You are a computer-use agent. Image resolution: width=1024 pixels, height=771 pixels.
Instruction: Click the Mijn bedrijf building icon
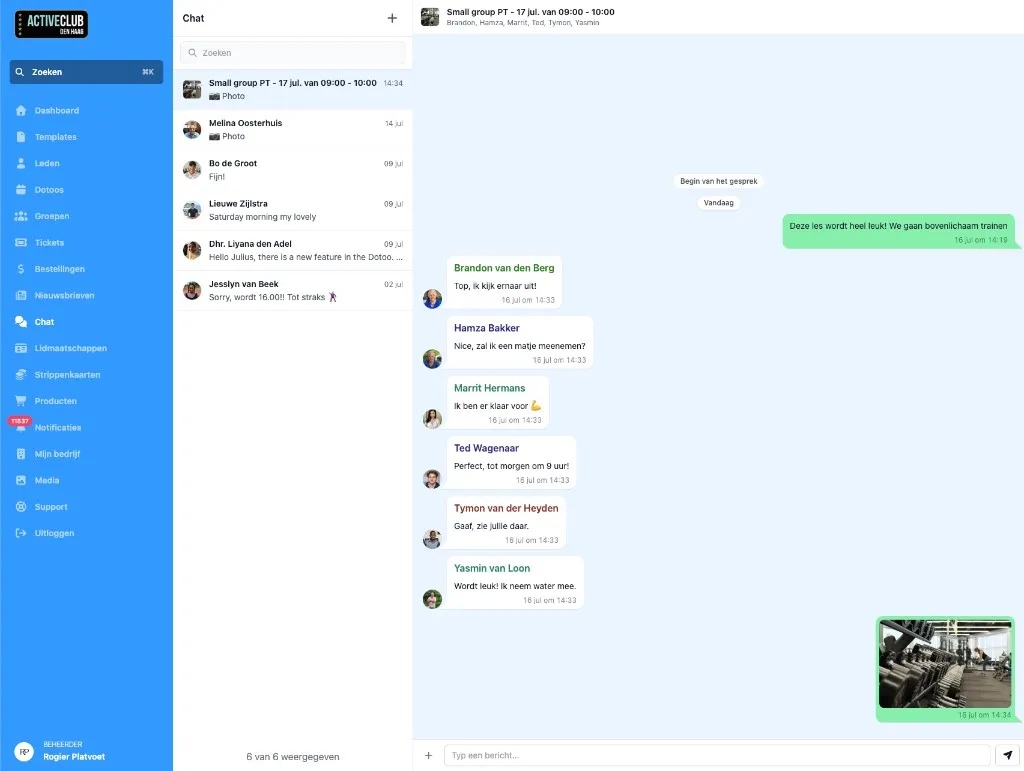point(21,454)
